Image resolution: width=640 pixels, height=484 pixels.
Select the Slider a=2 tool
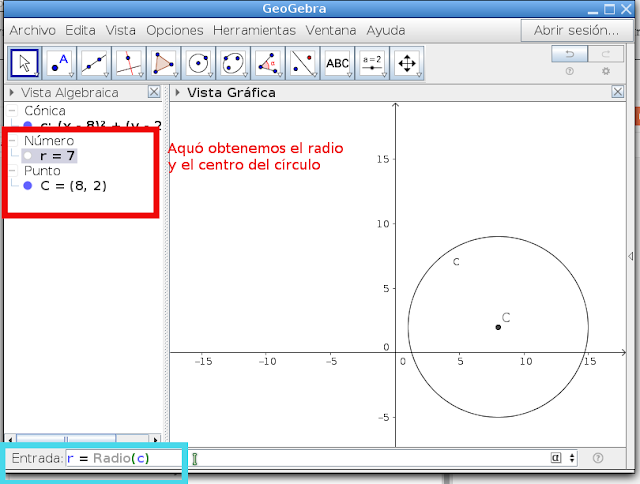point(372,63)
